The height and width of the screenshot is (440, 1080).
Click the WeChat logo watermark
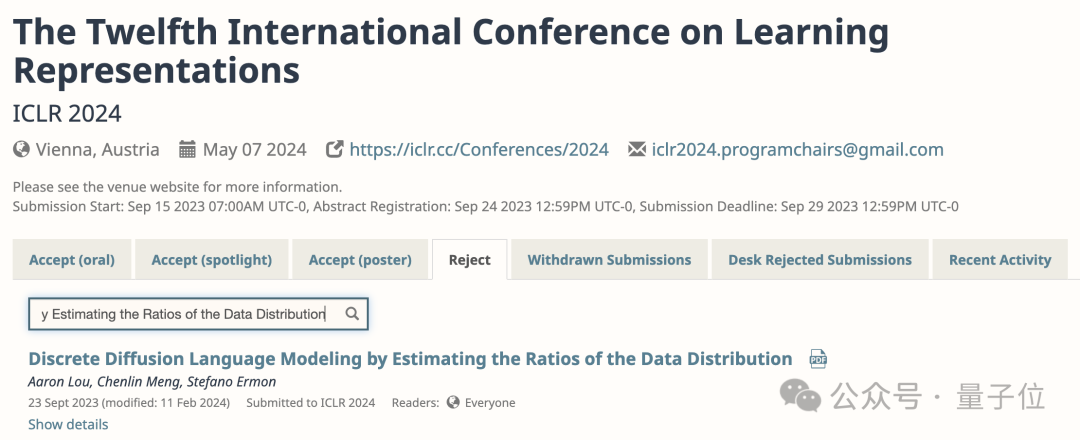(x=800, y=396)
